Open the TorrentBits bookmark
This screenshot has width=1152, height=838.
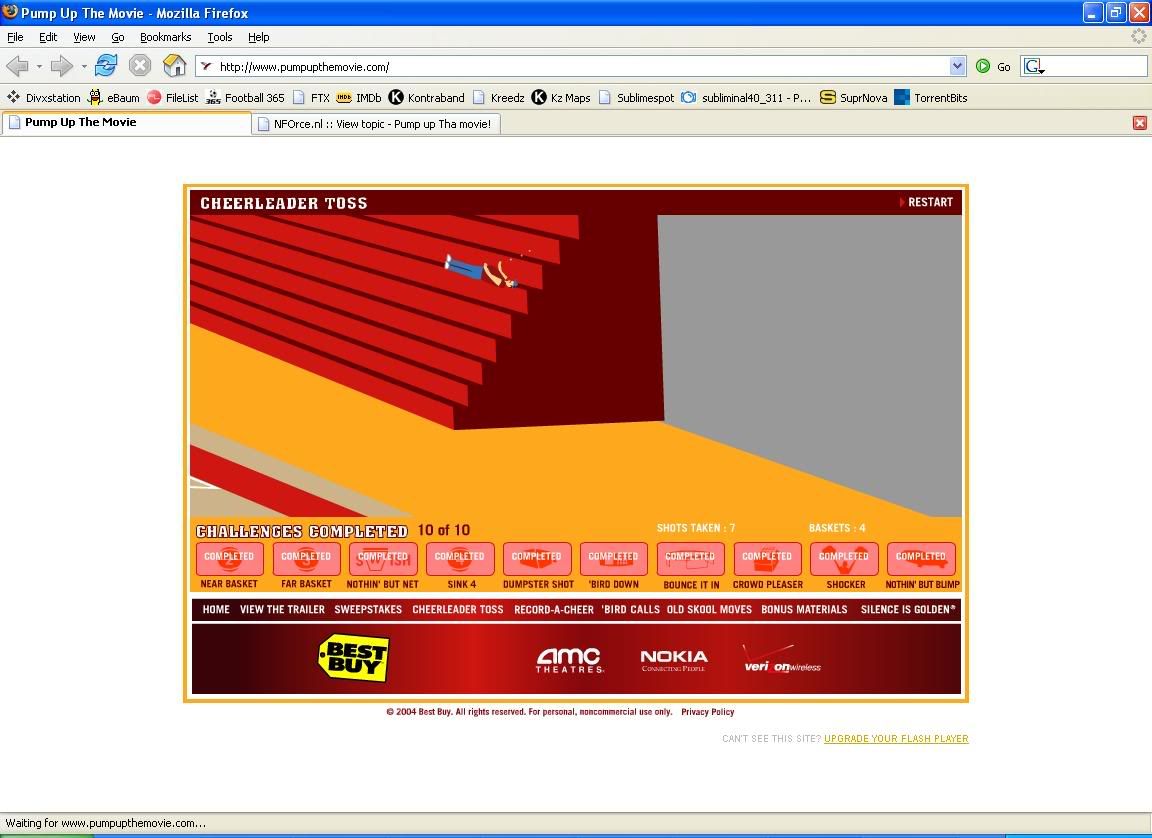931,97
